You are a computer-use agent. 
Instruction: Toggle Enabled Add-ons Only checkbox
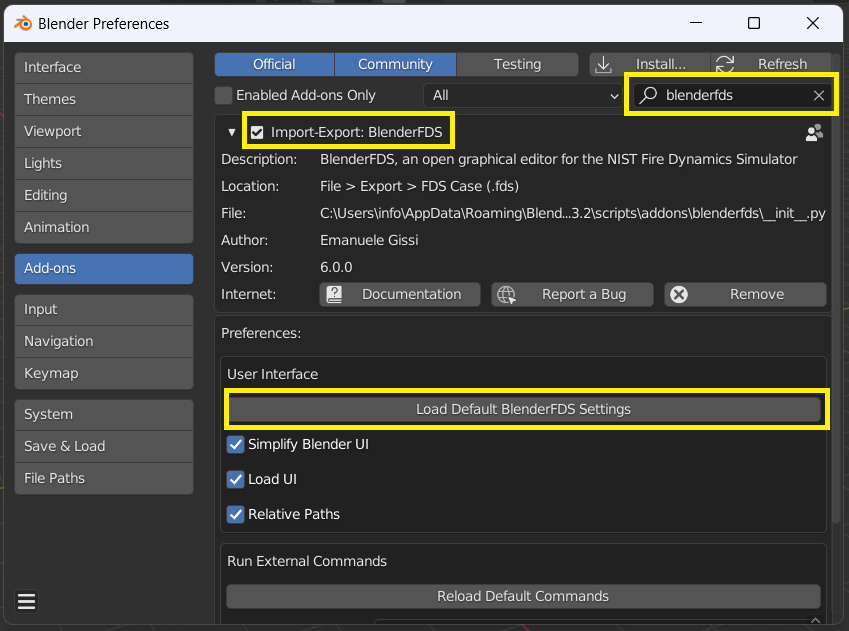click(223, 95)
